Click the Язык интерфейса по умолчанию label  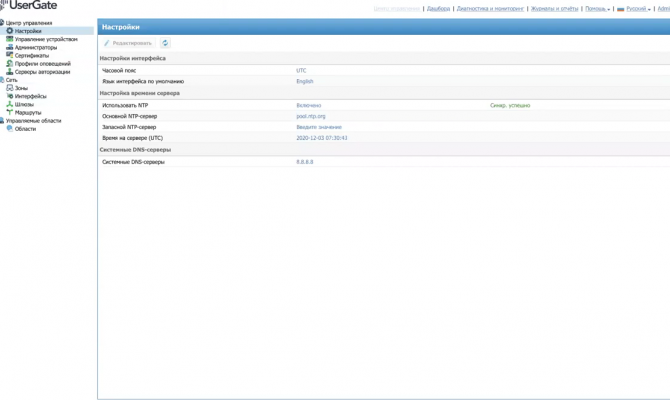(143, 81)
